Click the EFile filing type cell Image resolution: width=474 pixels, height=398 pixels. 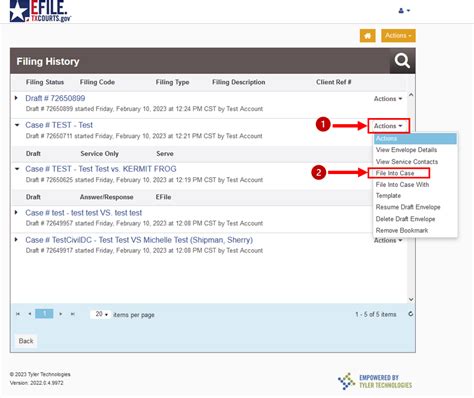[x=163, y=197]
